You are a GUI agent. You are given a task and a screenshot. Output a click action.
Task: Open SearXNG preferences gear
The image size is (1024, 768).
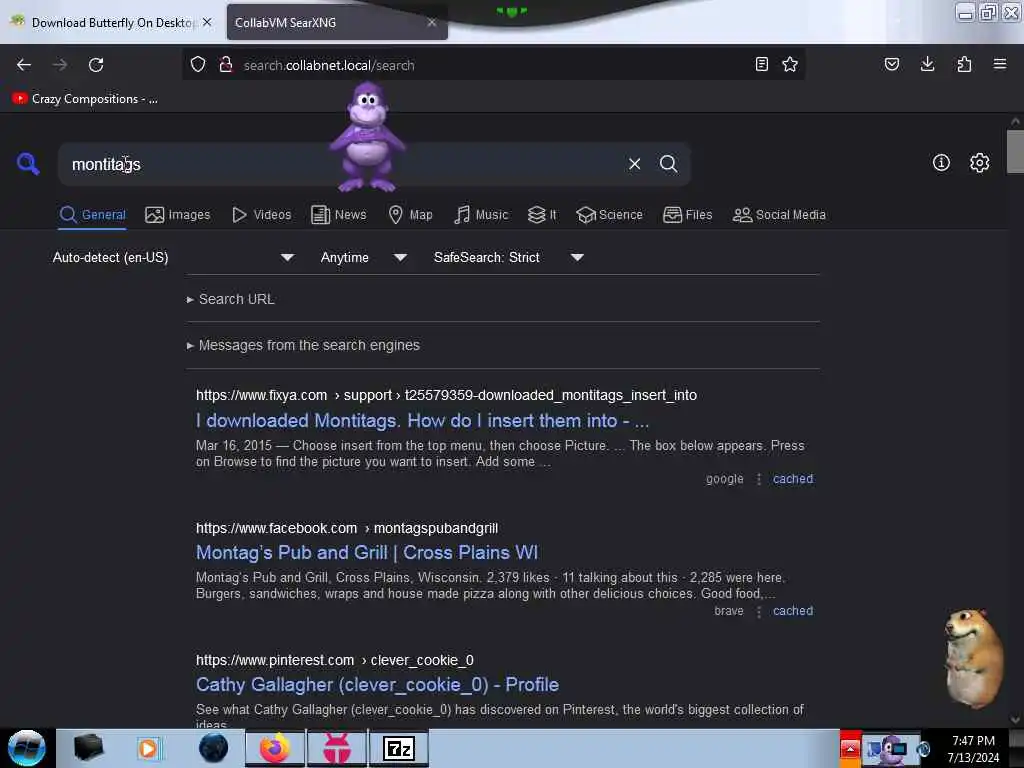tap(979, 163)
